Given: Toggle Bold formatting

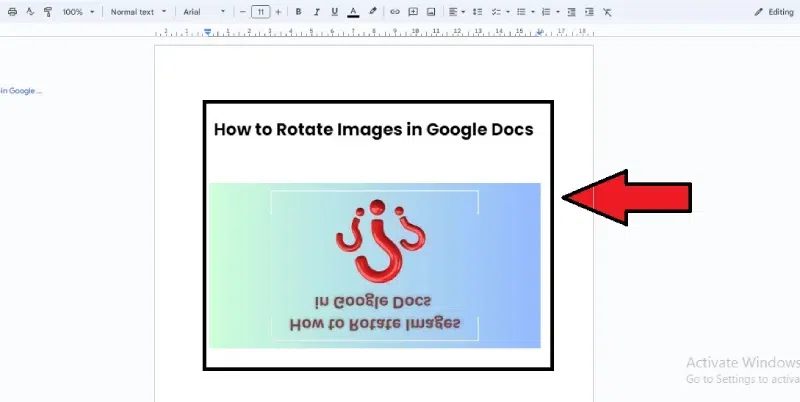Looking at the screenshot, I should (298, 12).
